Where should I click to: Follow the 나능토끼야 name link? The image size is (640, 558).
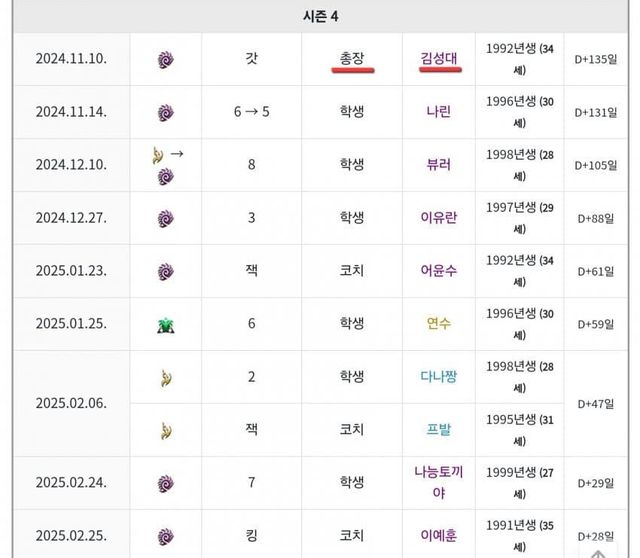pyautogui.click(x=438, y=483)
